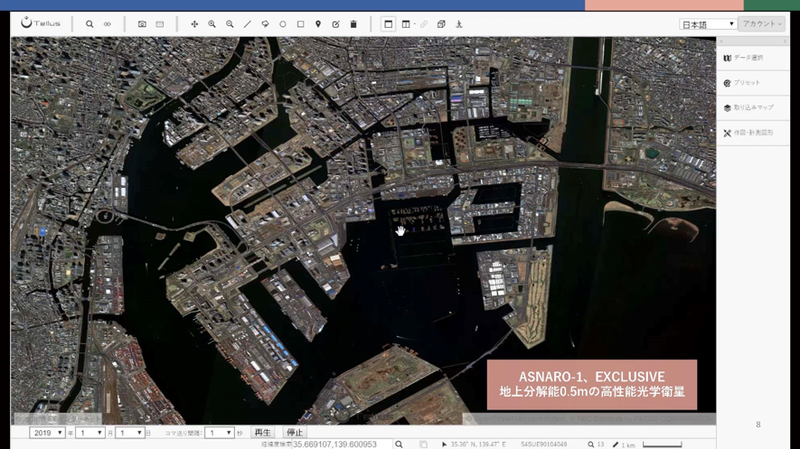Open the search tool in toolbar
800x449 pixels.
89,24
